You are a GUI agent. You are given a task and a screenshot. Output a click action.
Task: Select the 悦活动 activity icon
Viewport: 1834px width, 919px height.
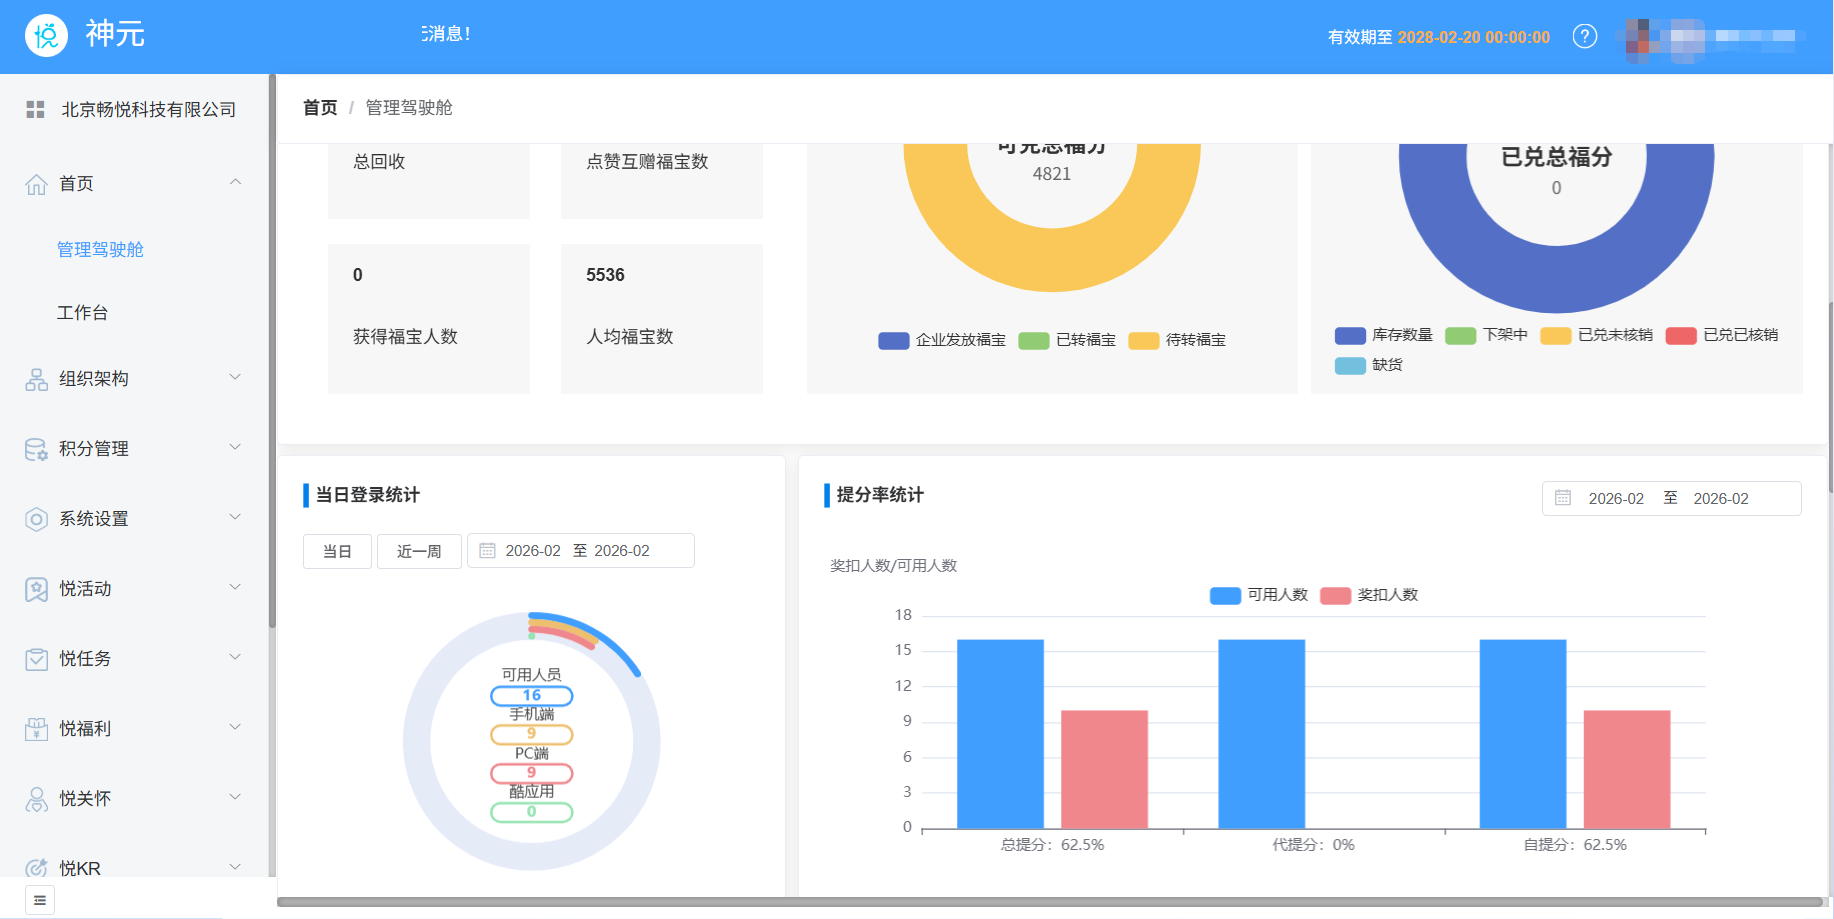coord(35,588)
